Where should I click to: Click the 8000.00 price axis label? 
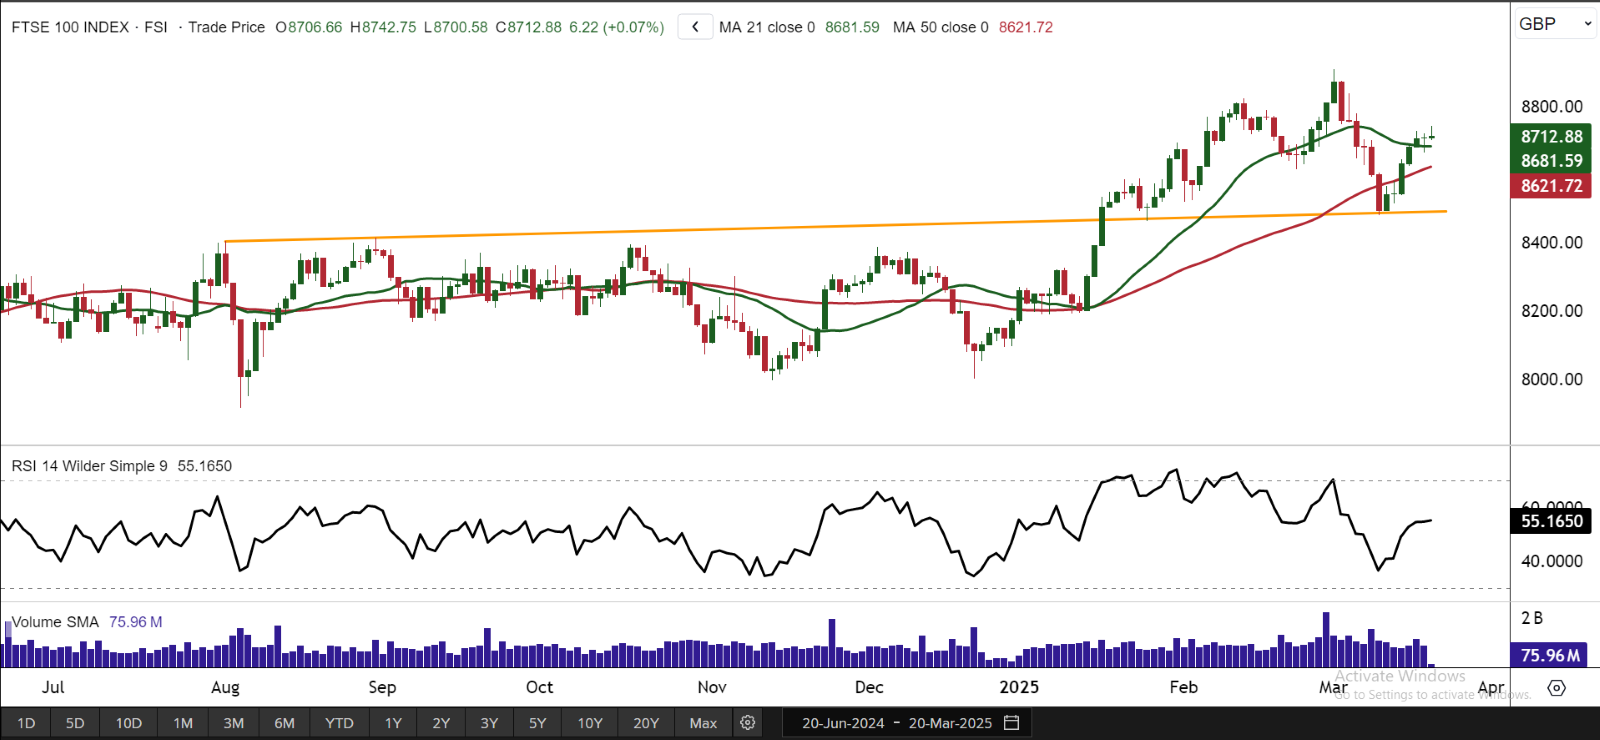[1552, 379]
